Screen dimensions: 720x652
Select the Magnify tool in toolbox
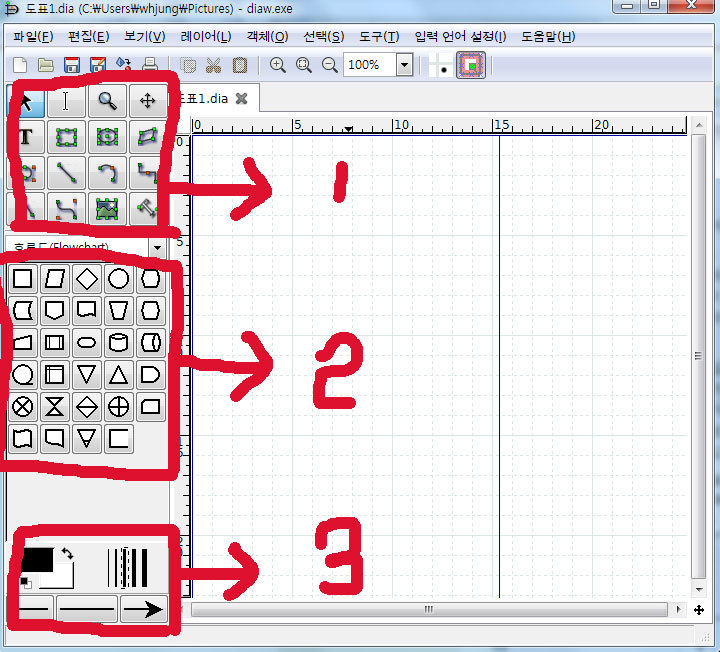tap(107, 101)
